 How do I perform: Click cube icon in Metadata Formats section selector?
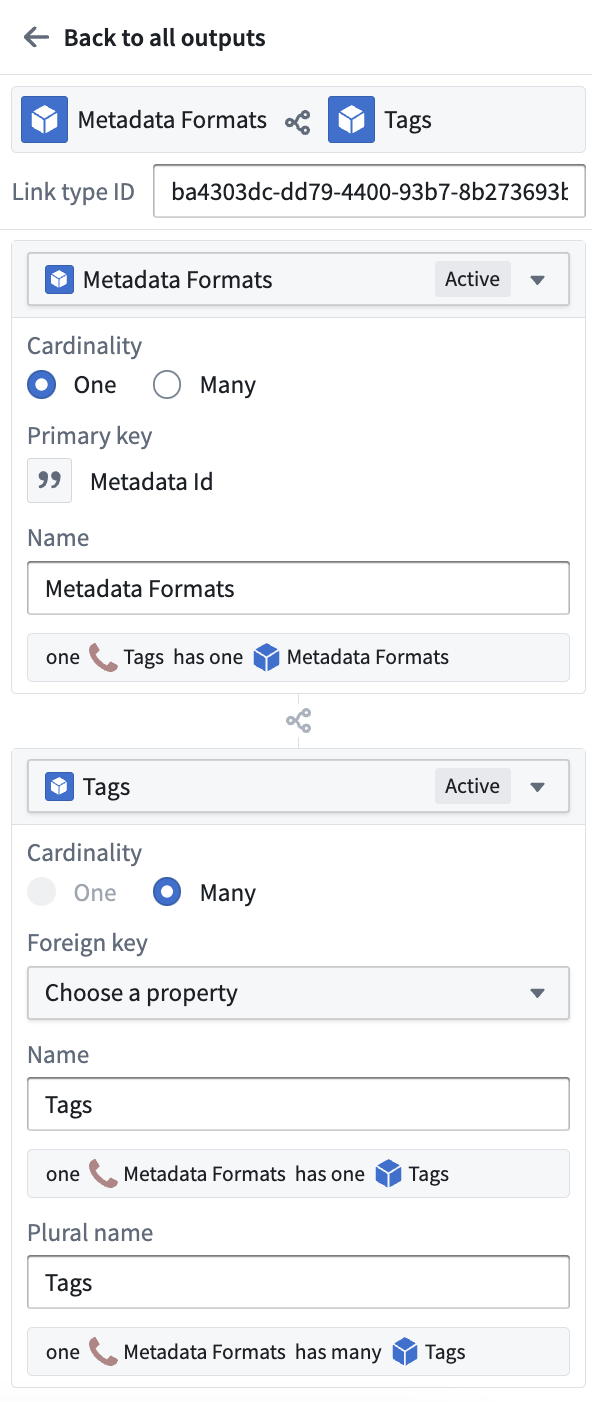pos(60,279)
